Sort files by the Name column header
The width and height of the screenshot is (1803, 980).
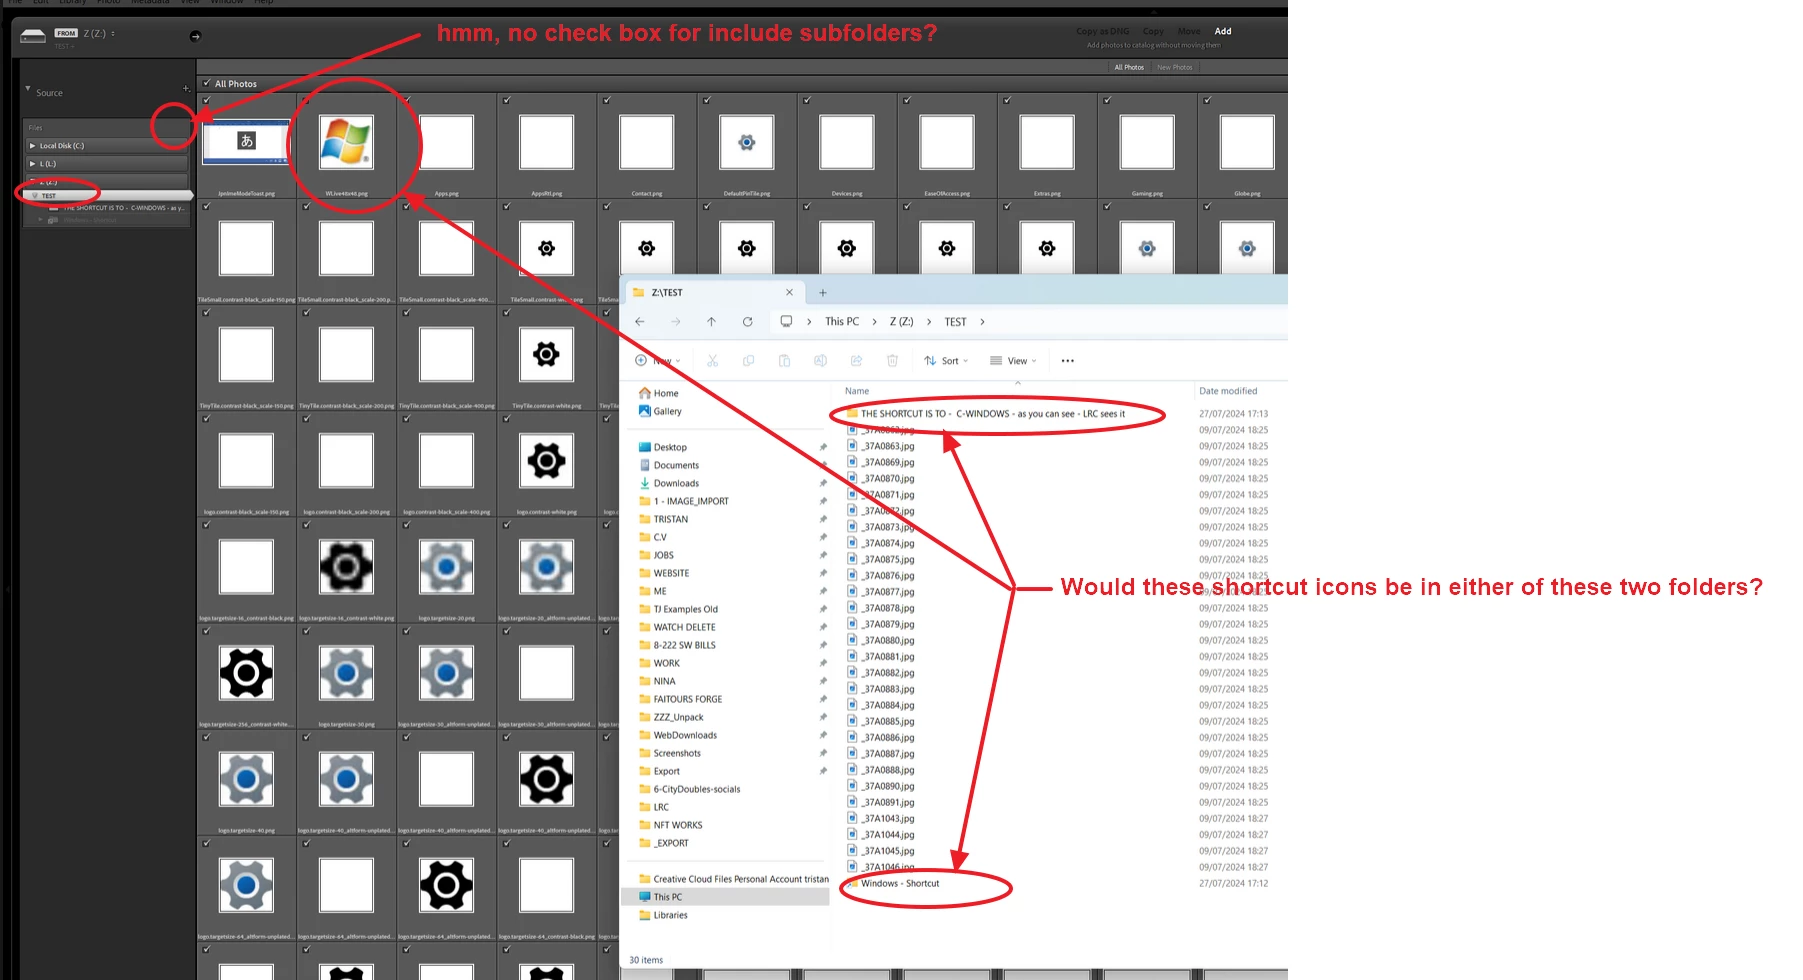pyautogui.click(x=857, y=391)
